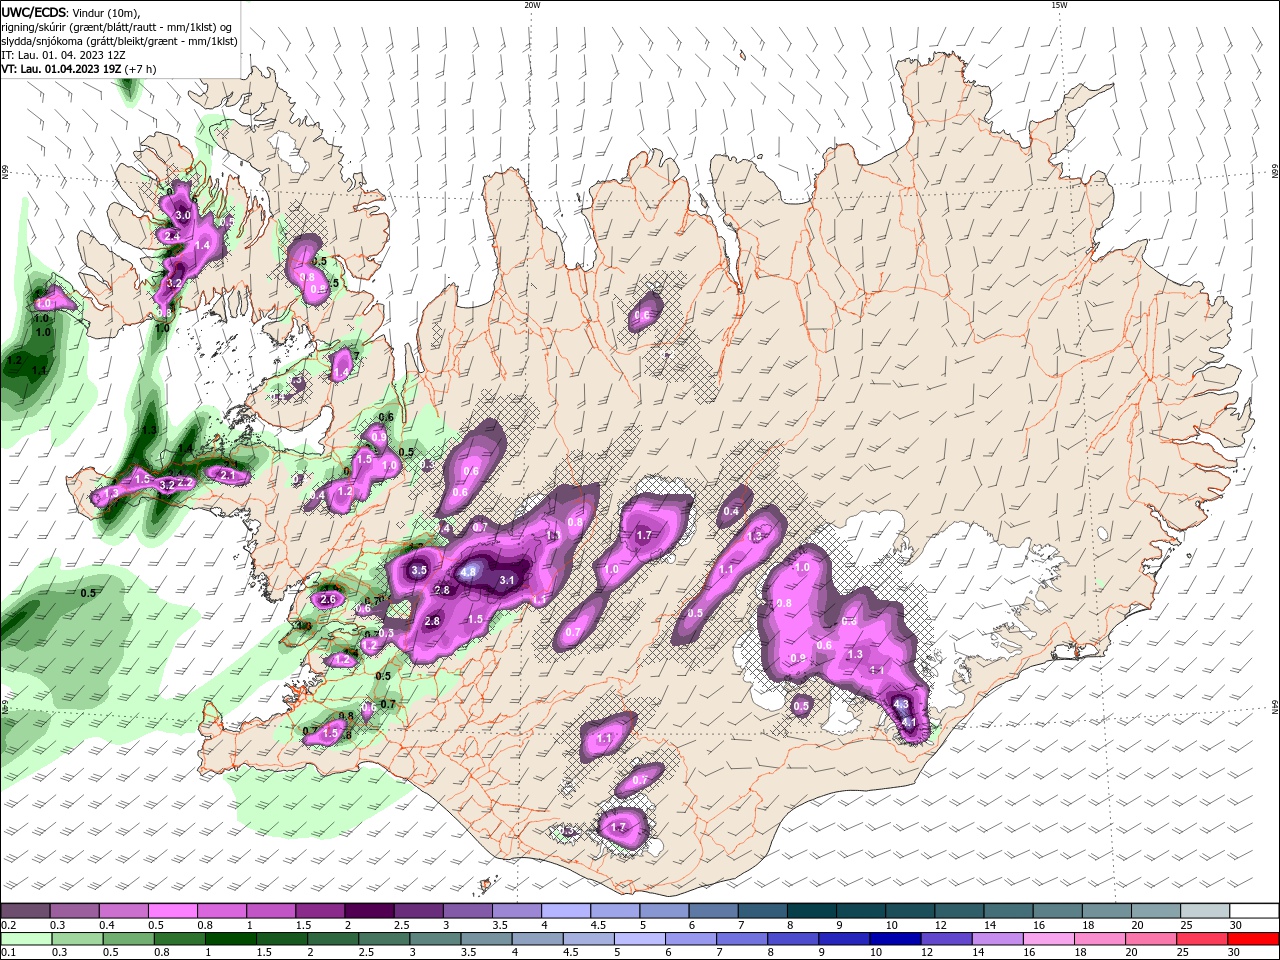The width and height of the screenshot is (1280, 960).
Task: Click the 4.8 snowfall value on the map
Action: click(469, 573)
